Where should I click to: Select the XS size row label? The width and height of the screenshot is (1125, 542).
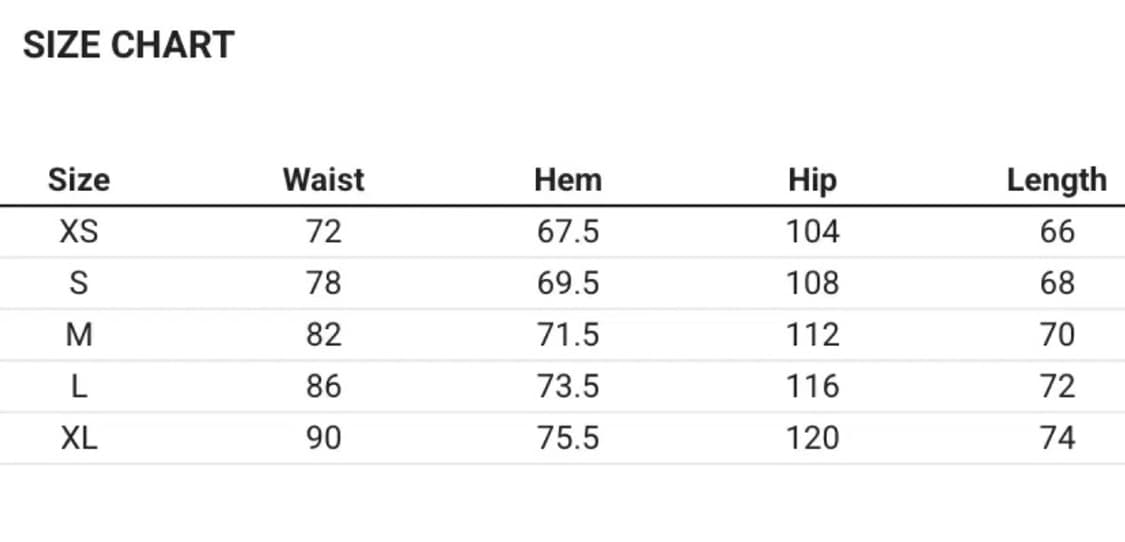79,232
